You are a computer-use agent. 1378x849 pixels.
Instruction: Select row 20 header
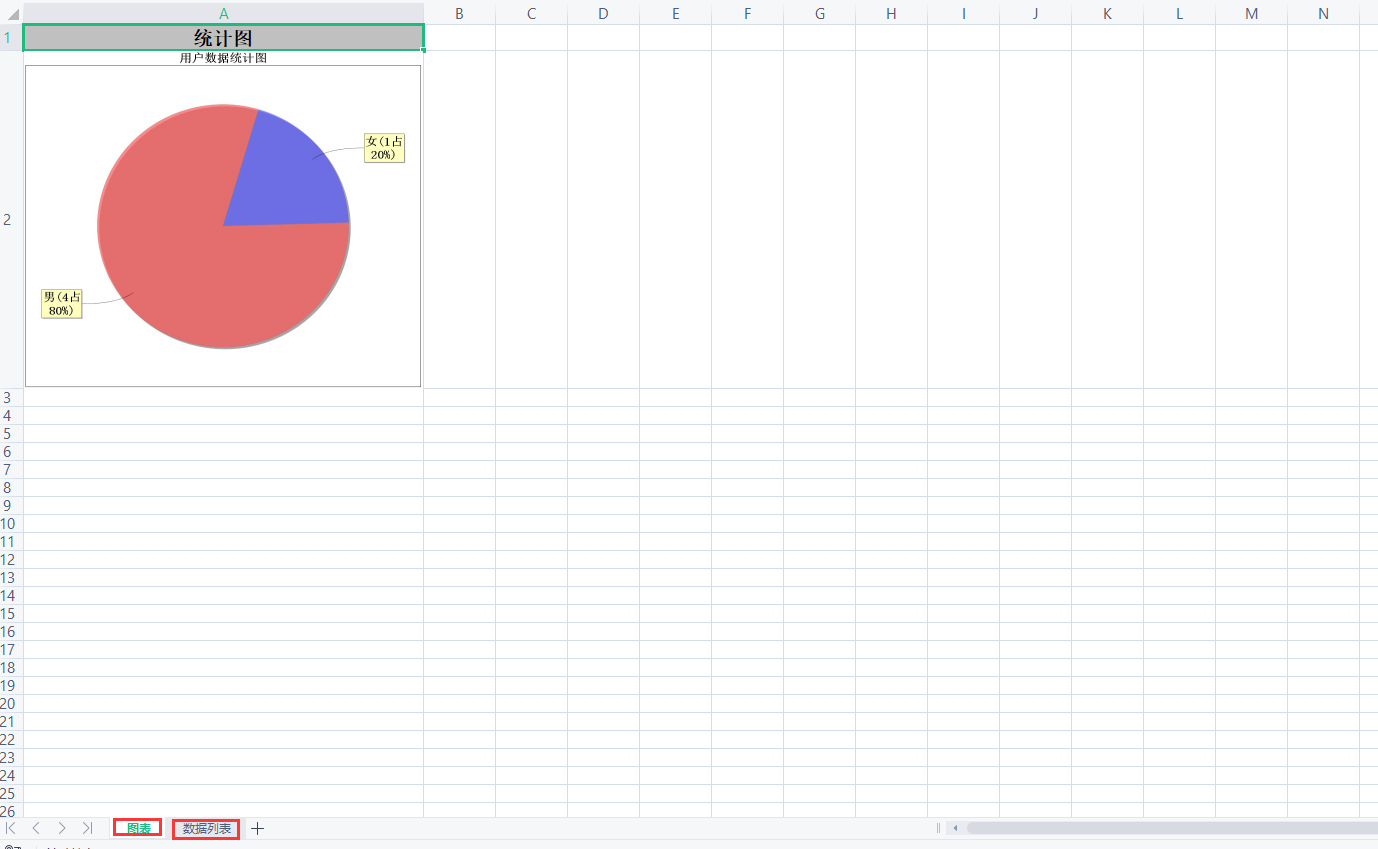click(x=11, y=704)
